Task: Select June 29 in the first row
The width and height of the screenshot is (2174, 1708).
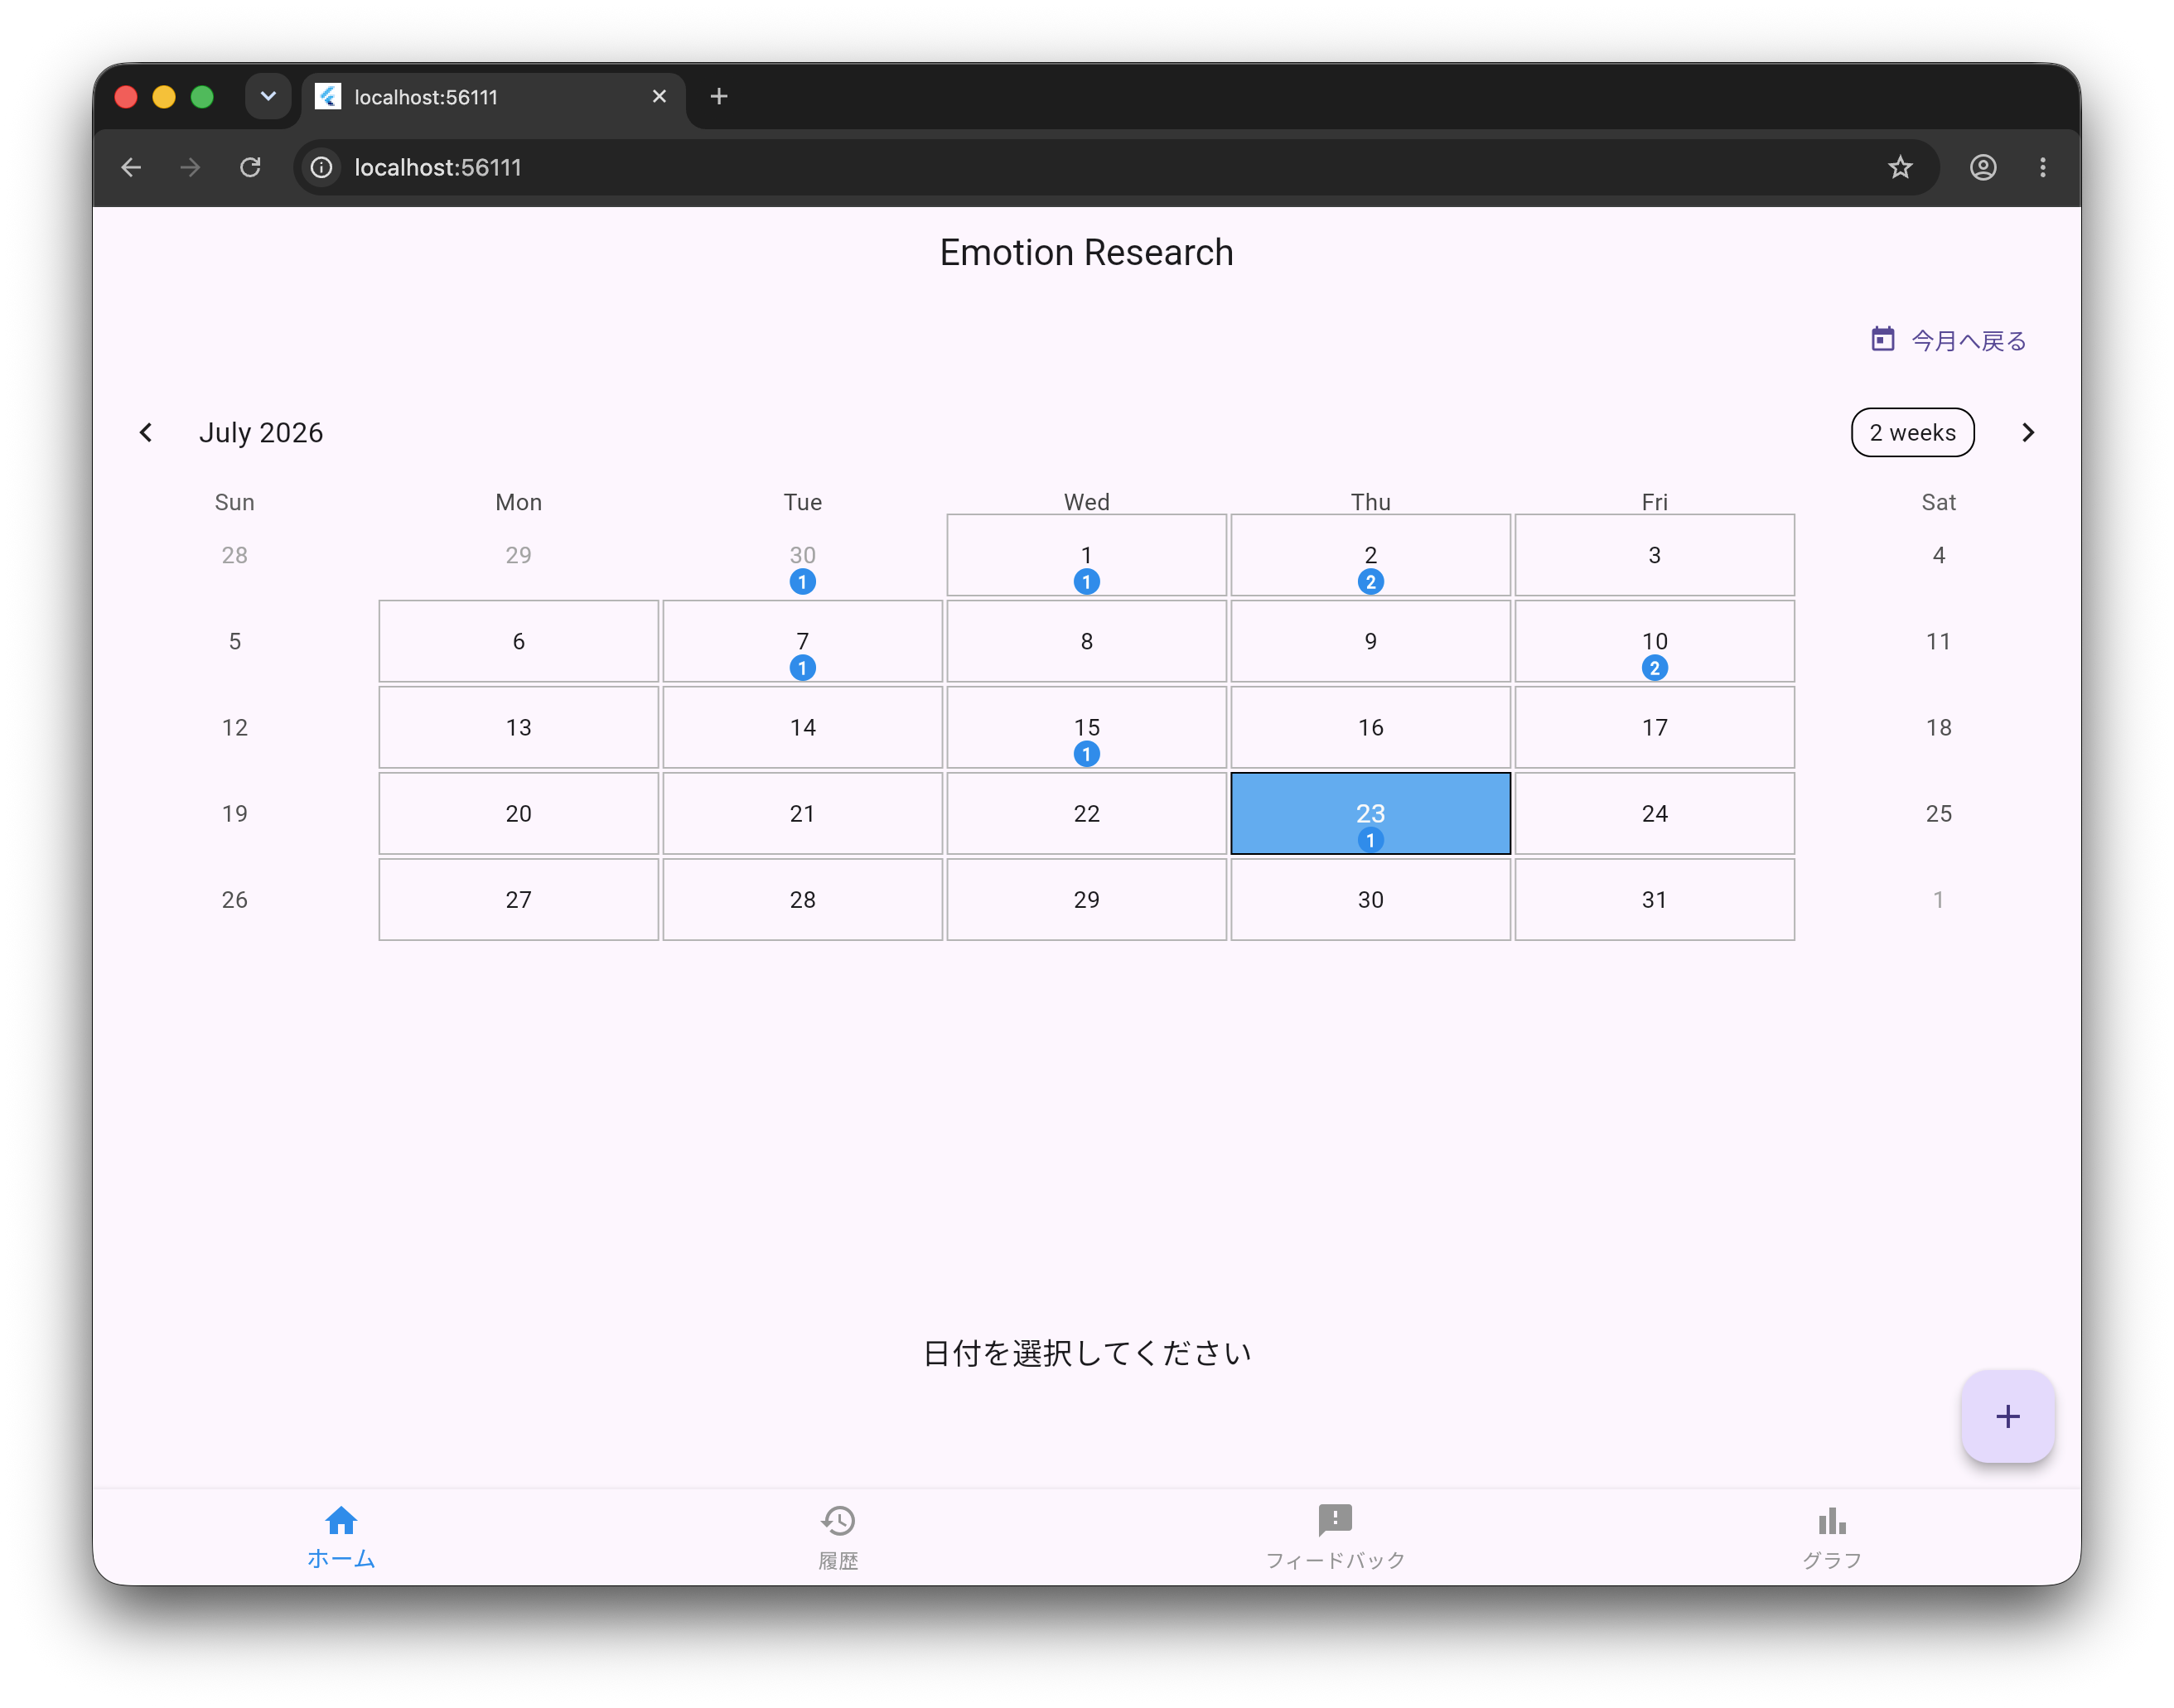Action: [518, 555]
